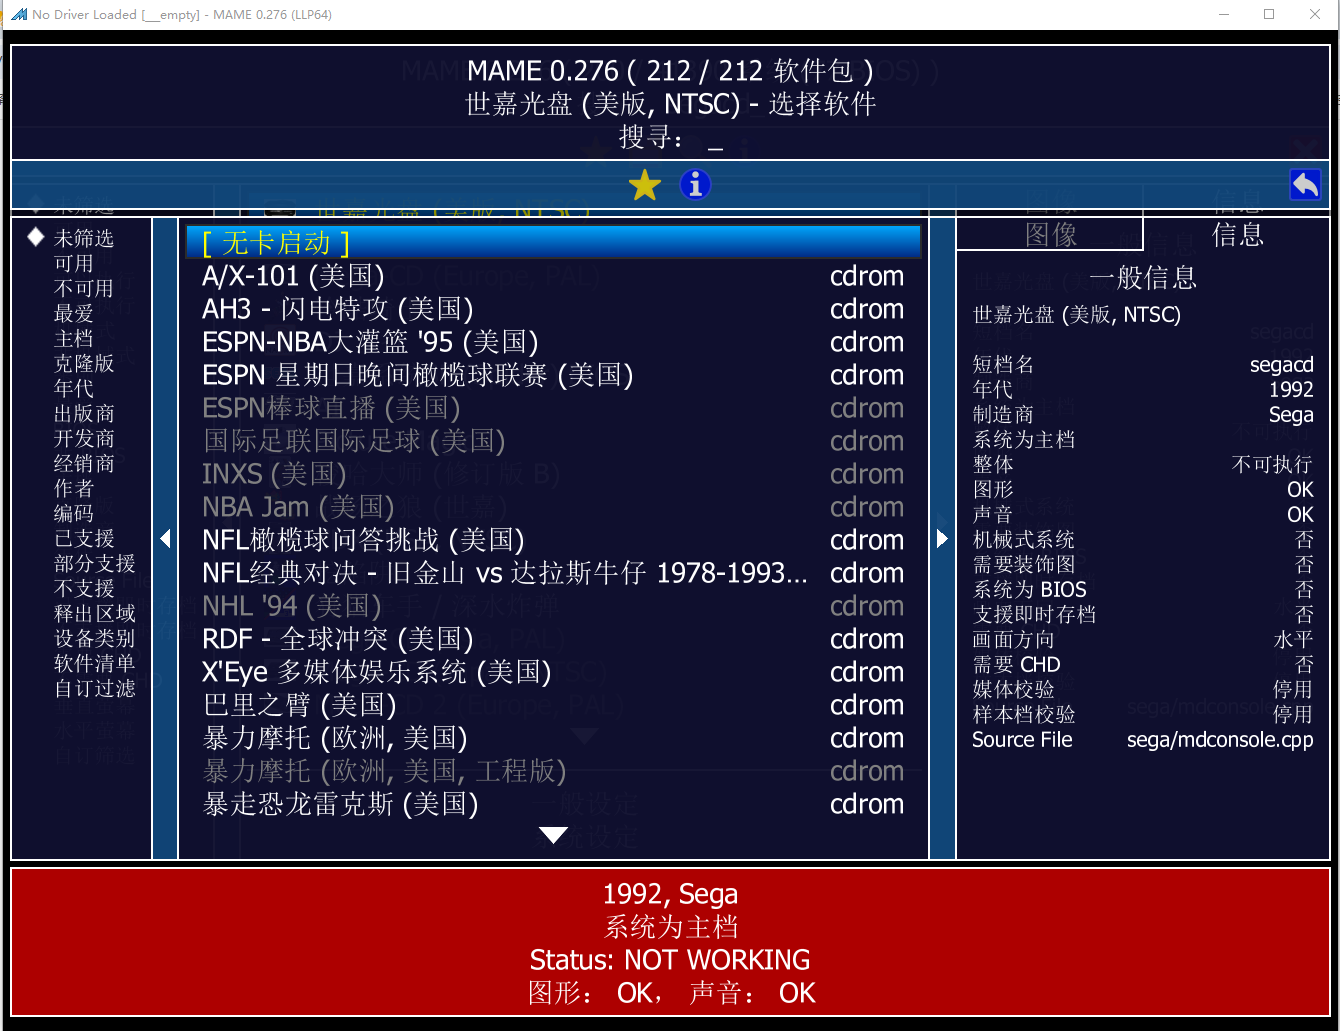
Task: Collapse the right info panel arrow
Action: point(942,539)
